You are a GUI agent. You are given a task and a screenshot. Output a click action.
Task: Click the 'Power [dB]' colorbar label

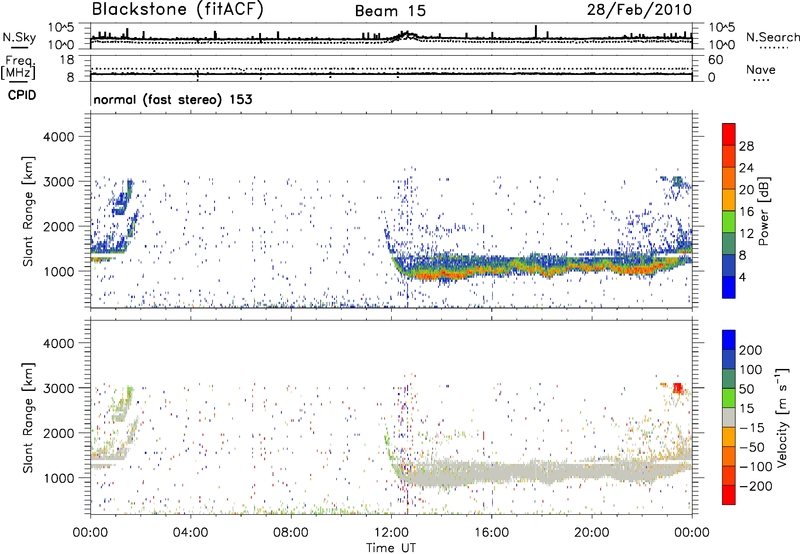pos(763,211)
